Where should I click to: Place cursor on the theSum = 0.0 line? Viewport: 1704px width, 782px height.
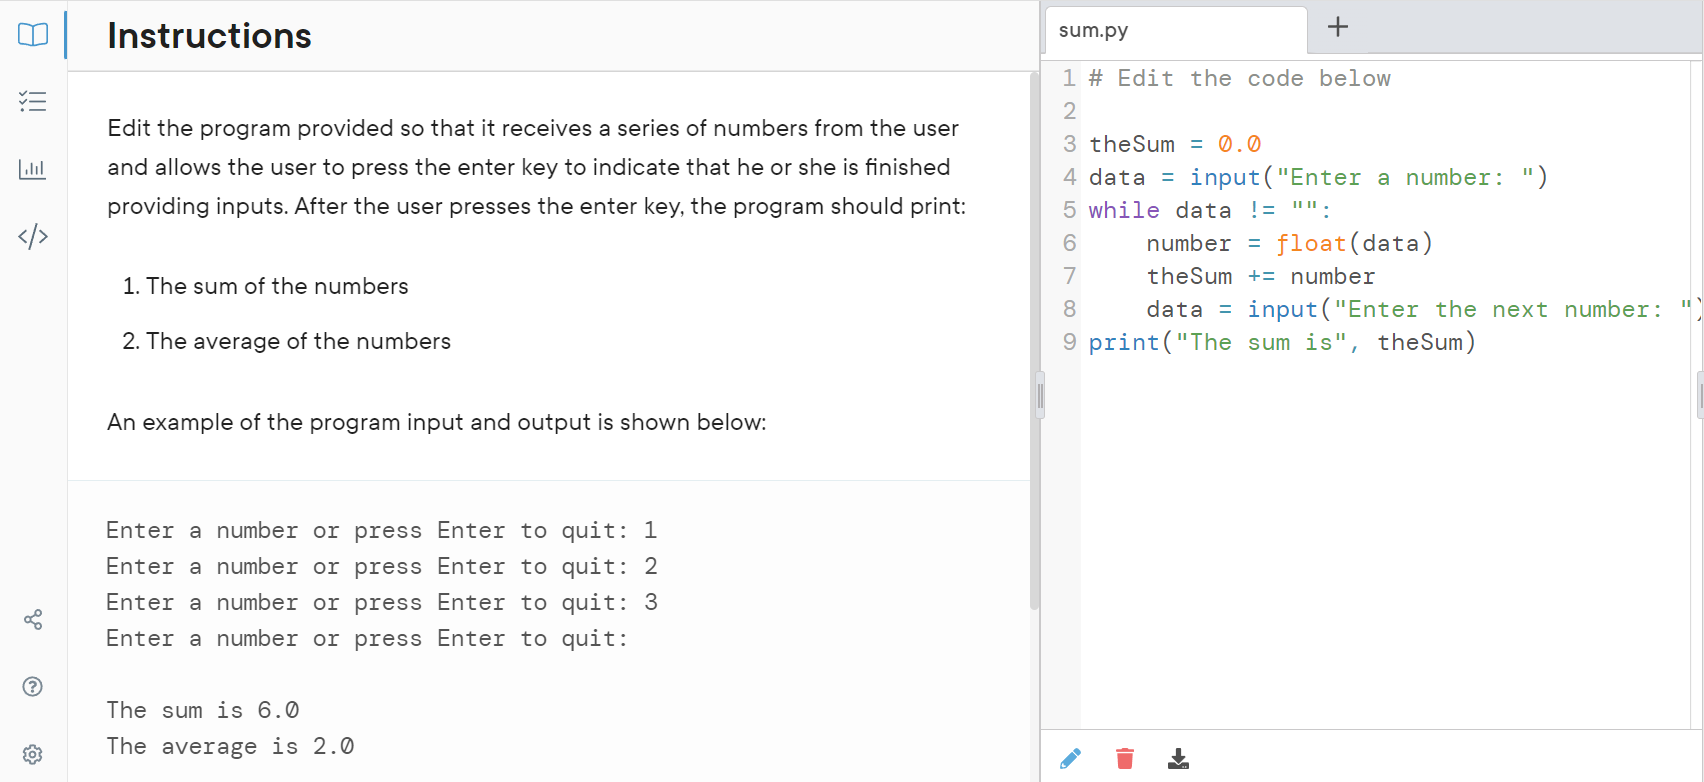pyautogui.click(x=1175, y=143)
